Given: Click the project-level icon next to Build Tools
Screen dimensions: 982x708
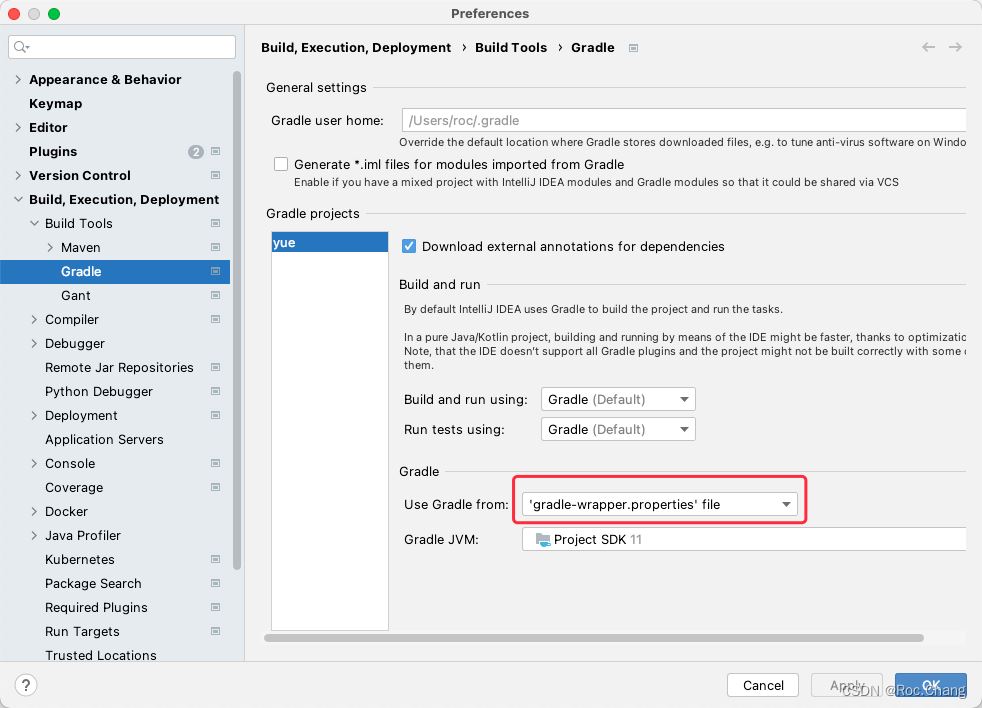Looking at the screenshot, I should point(215,223).
